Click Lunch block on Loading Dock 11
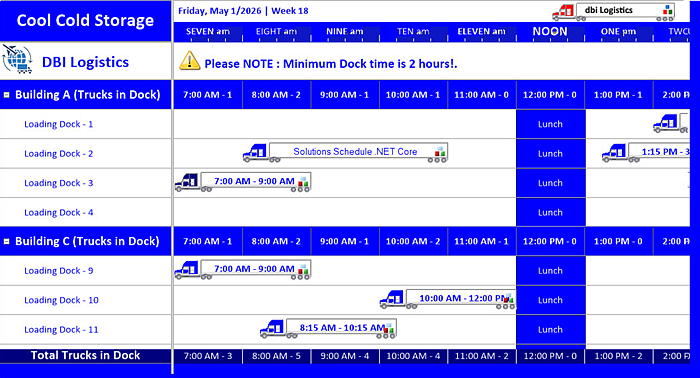This screenshot has height=378, width=700. point(550,329)
